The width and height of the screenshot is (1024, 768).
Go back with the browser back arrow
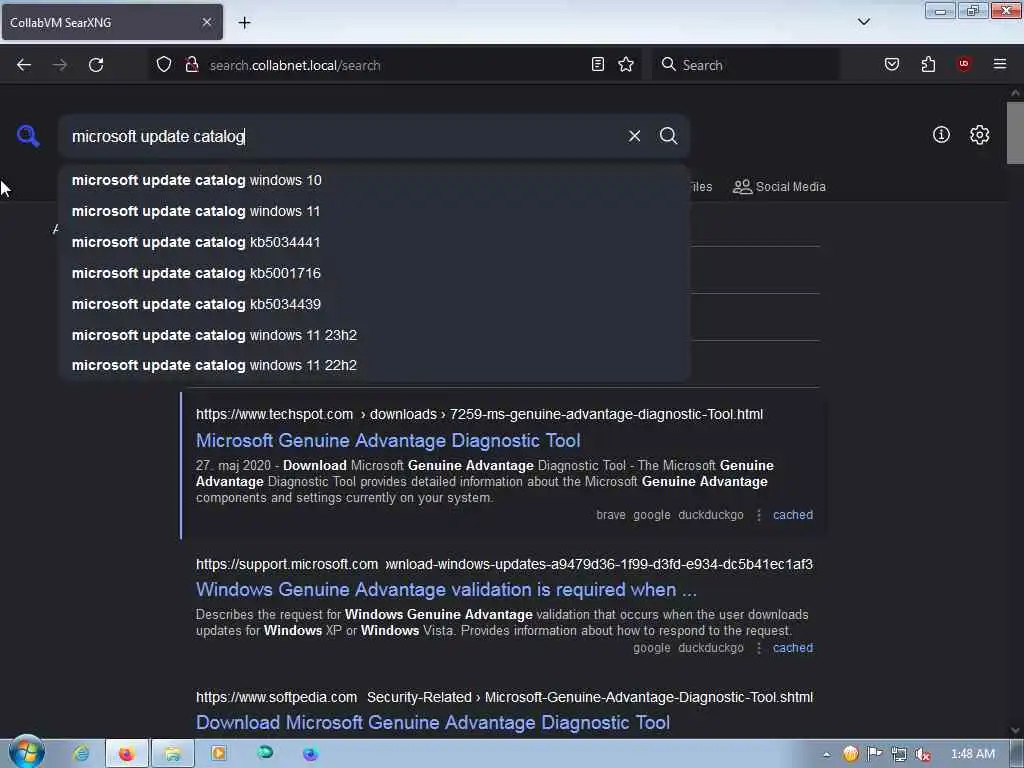pos(24,65)
